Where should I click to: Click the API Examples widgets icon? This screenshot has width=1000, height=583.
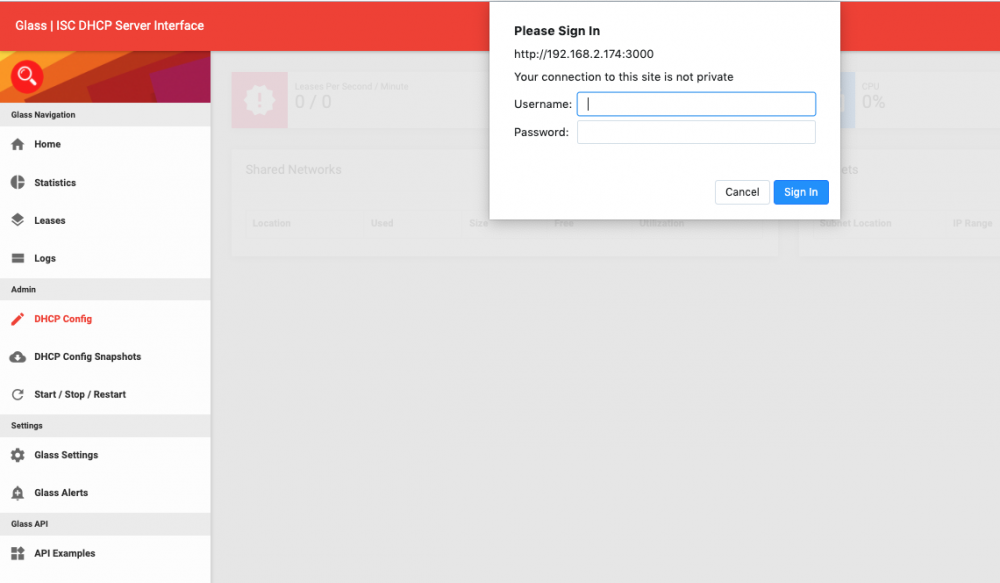coord(18,553)
